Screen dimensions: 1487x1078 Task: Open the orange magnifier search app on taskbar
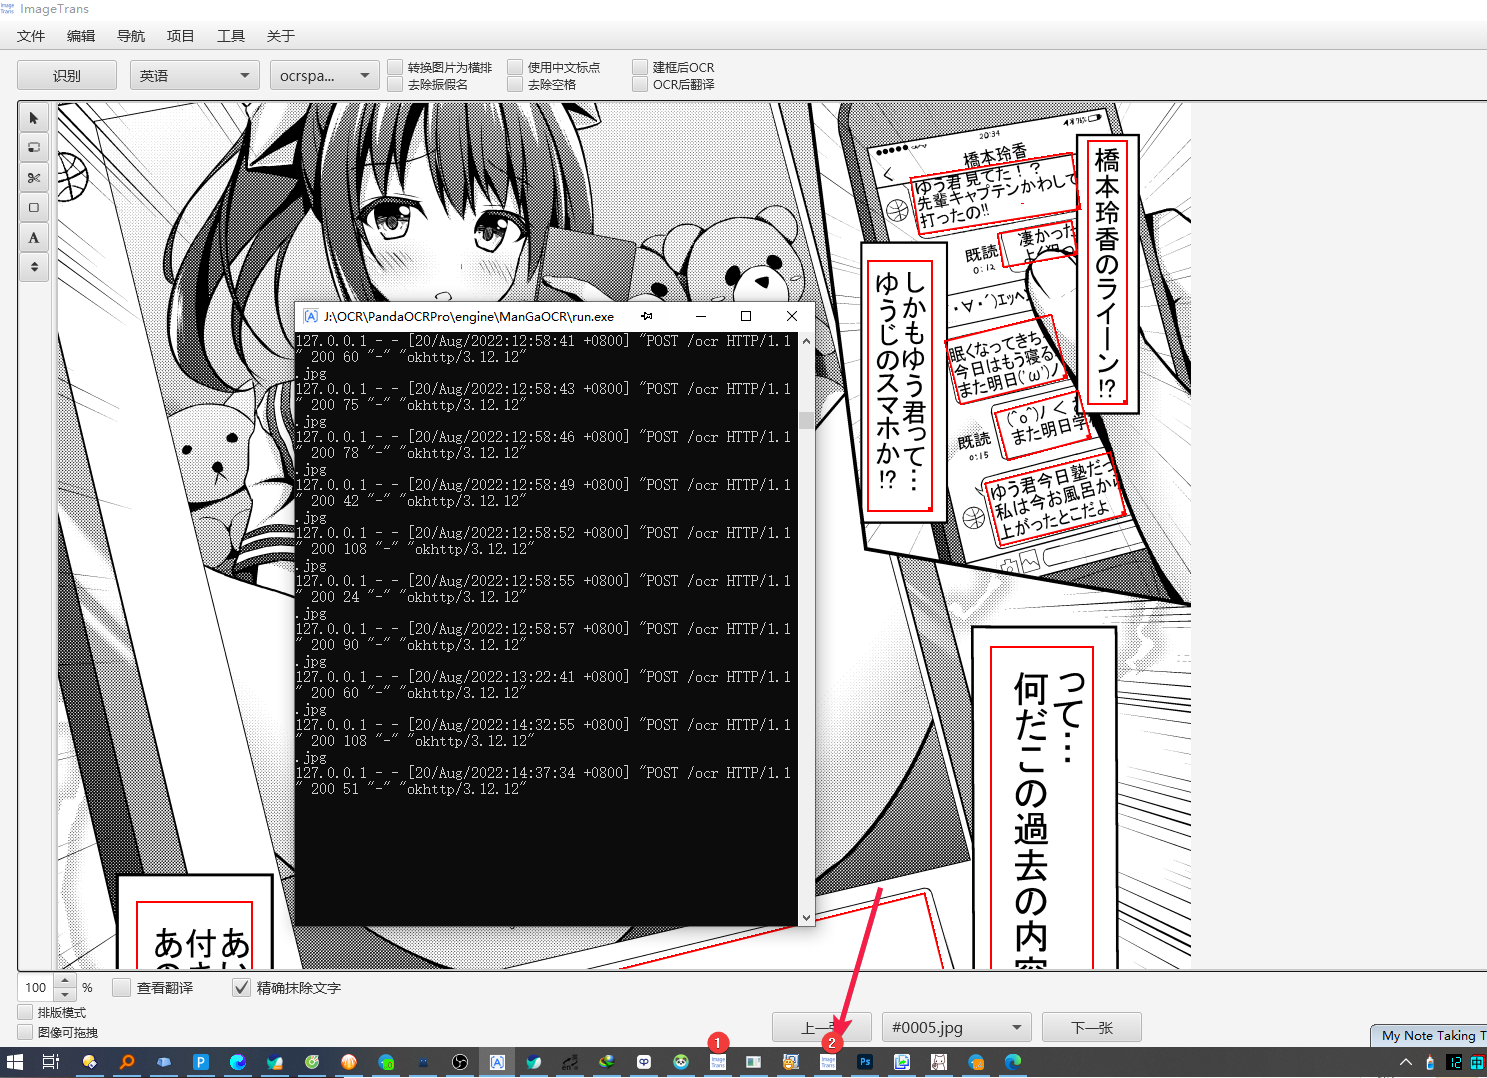127,1062
